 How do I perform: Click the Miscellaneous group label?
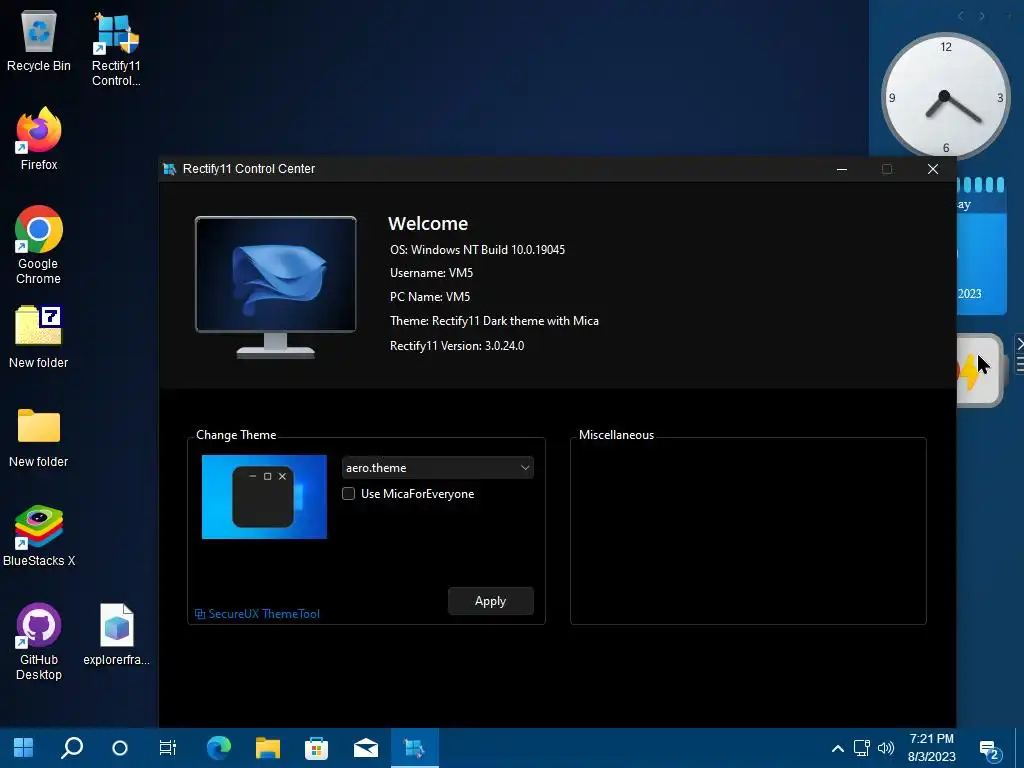(x=616, y=435)
